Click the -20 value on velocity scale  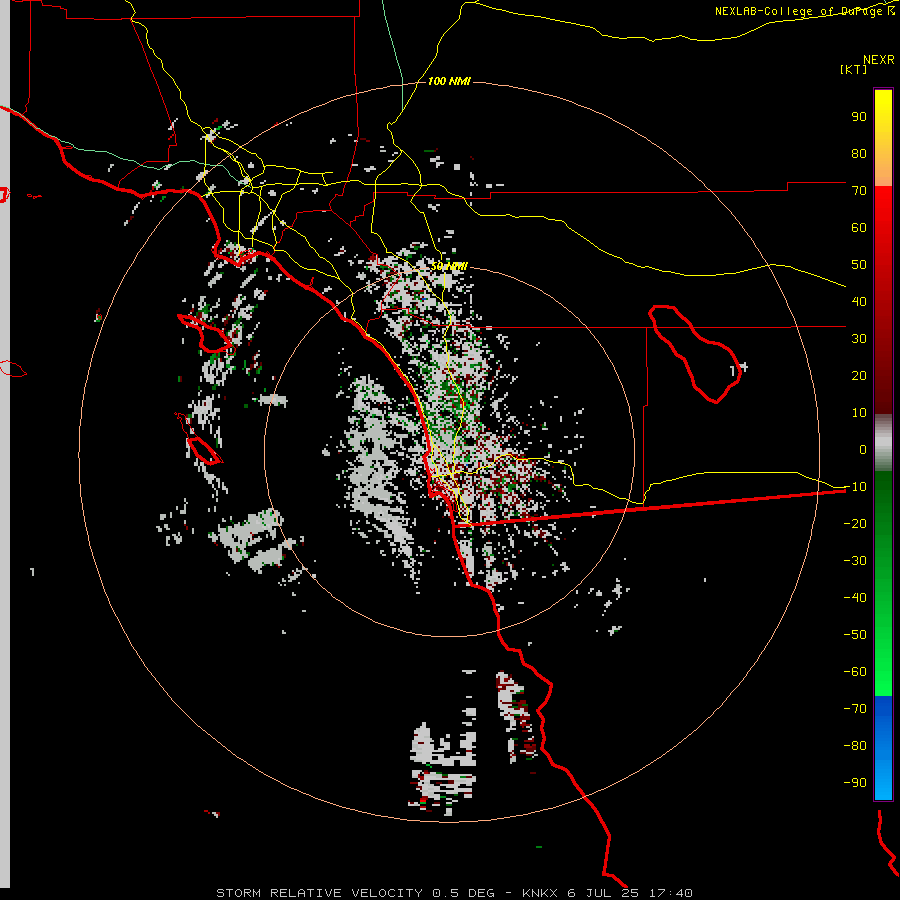pyautogui.click(x=855, y=524)
